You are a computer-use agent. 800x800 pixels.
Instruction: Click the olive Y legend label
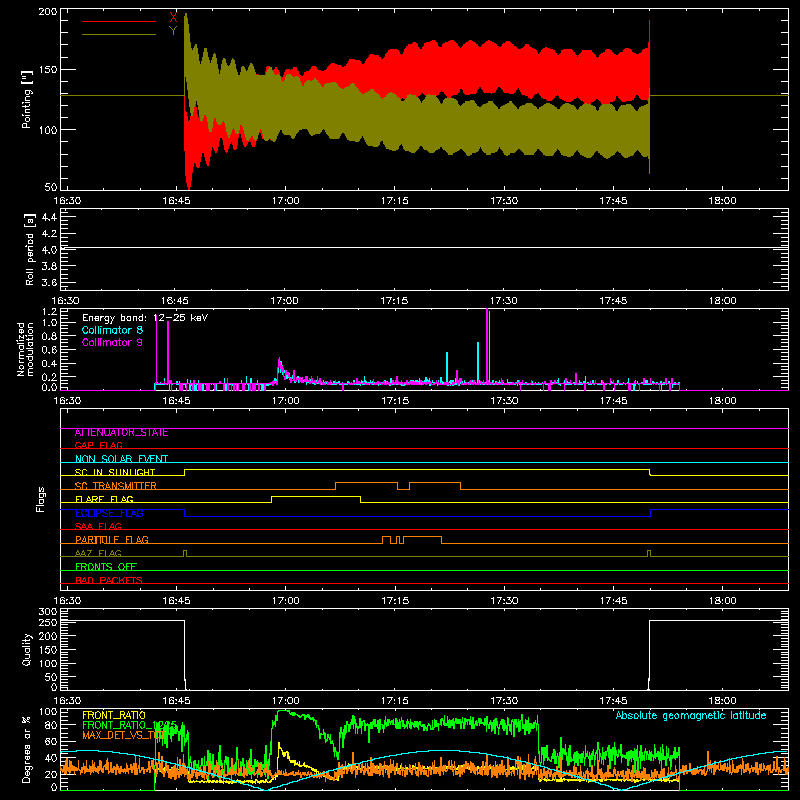[173, 31]
